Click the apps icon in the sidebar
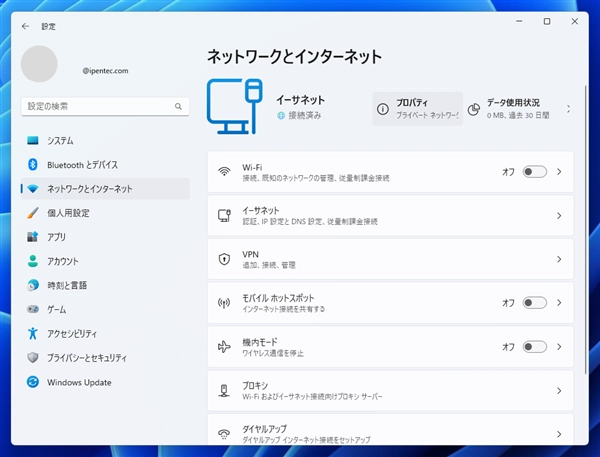600x457 pixels. click(33, 237)
